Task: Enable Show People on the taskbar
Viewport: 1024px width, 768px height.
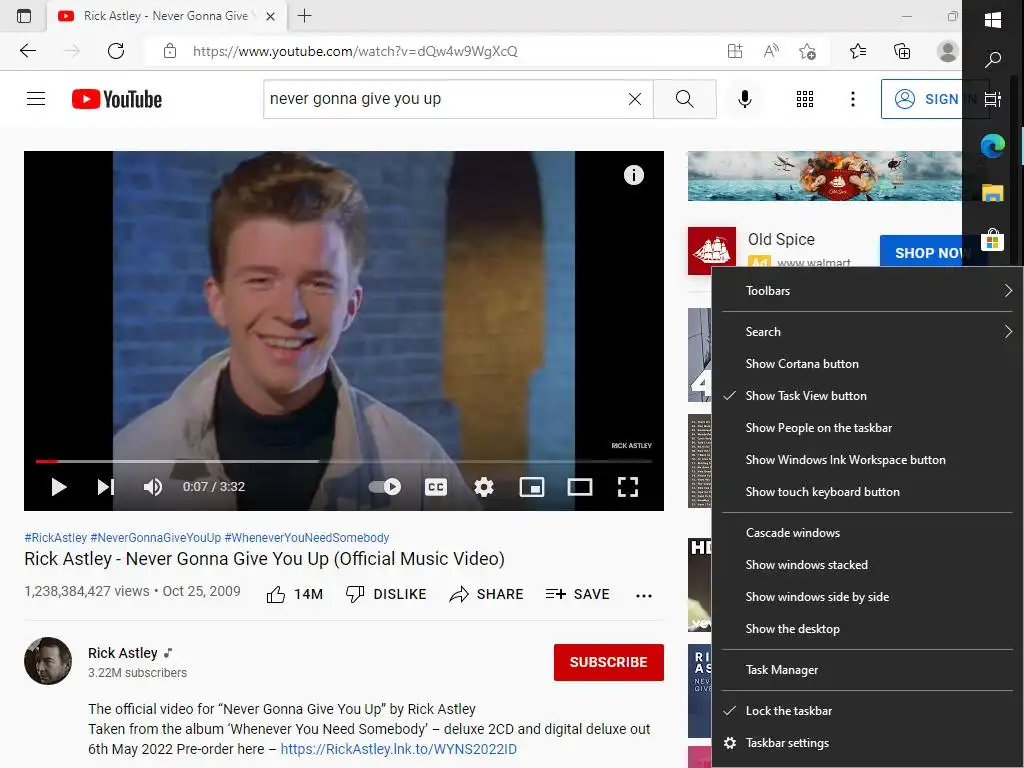Action: [x=868, y=428]
